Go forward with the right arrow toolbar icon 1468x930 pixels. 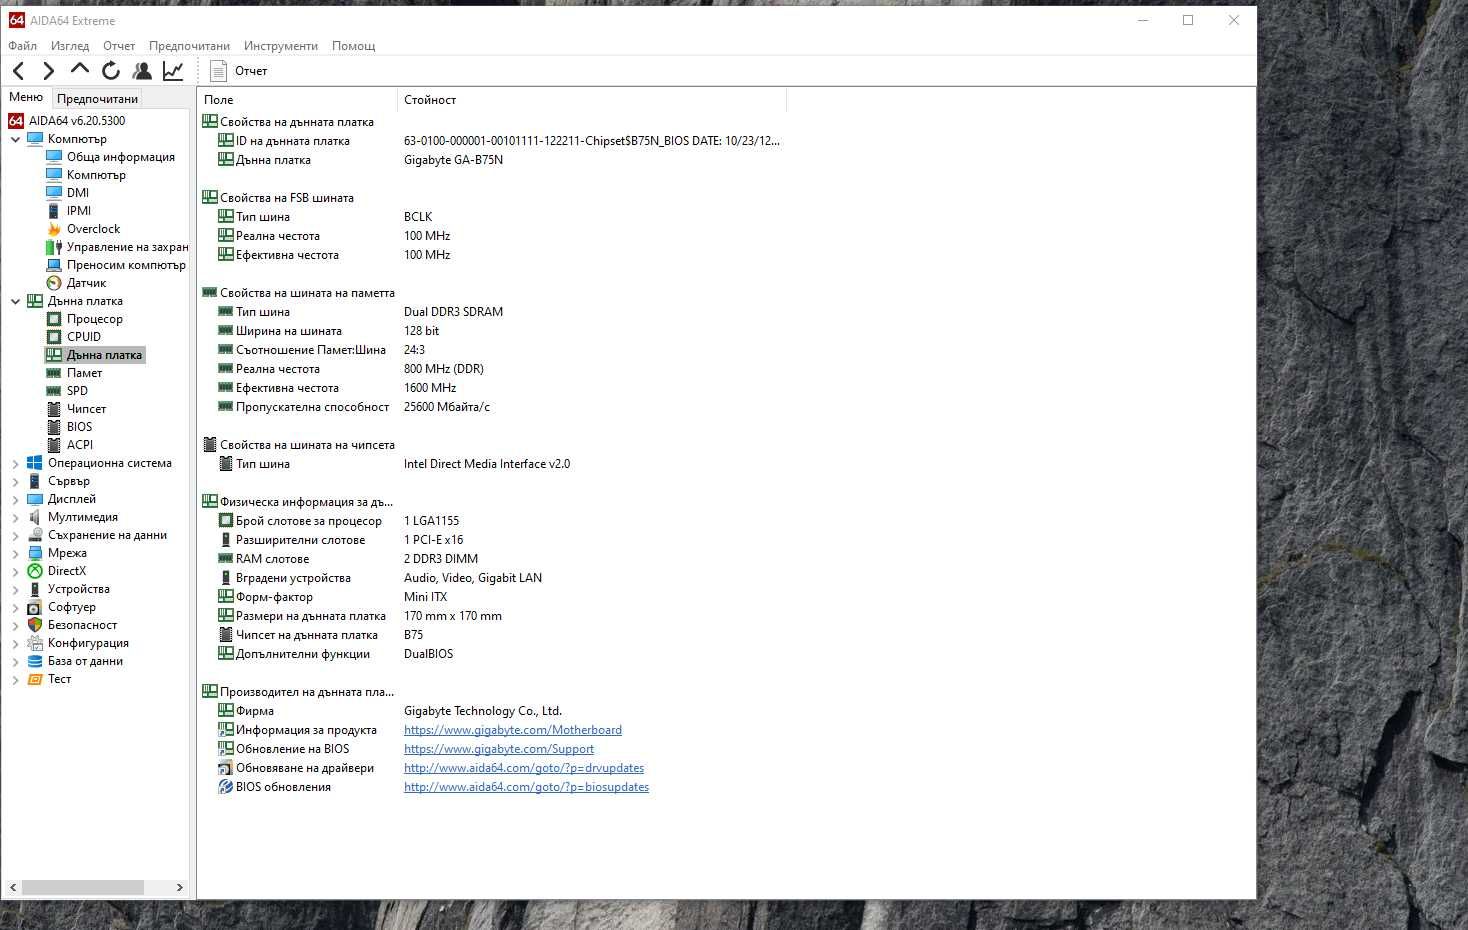(x=48, y=71)
